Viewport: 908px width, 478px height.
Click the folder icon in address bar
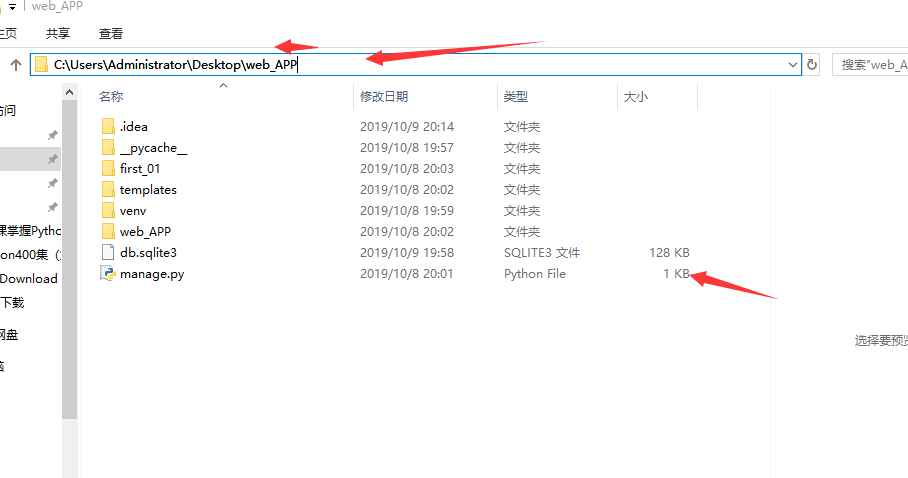click(x=41, y=64)
